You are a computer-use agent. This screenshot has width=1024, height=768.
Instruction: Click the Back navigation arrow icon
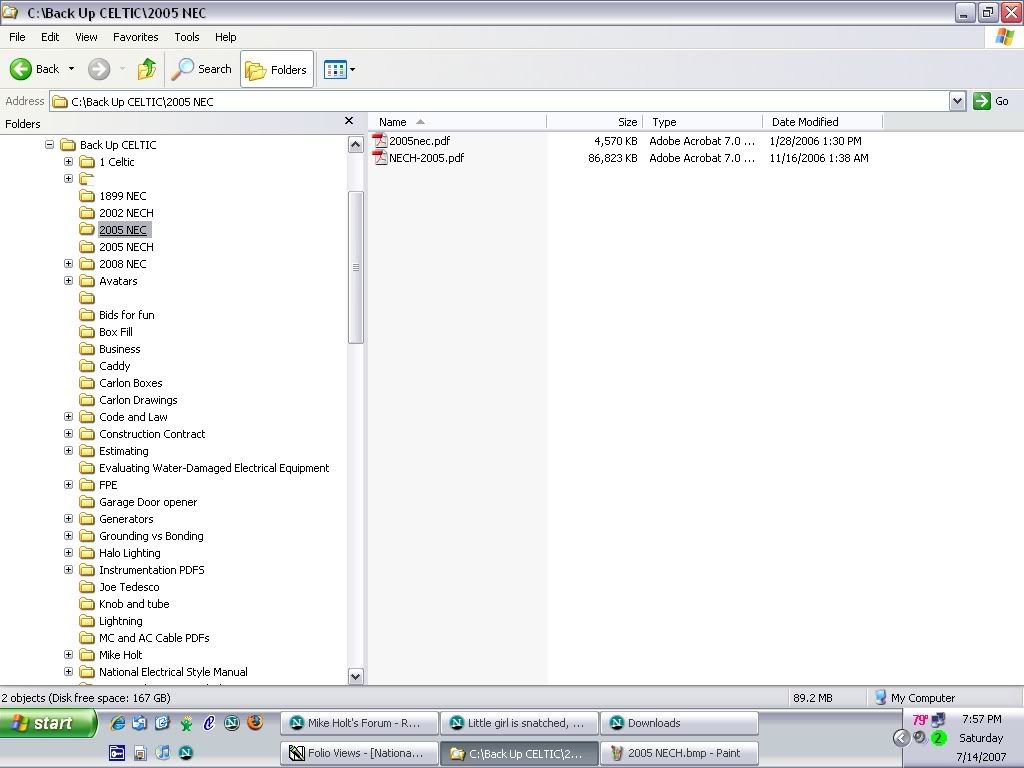click(21, 69)
